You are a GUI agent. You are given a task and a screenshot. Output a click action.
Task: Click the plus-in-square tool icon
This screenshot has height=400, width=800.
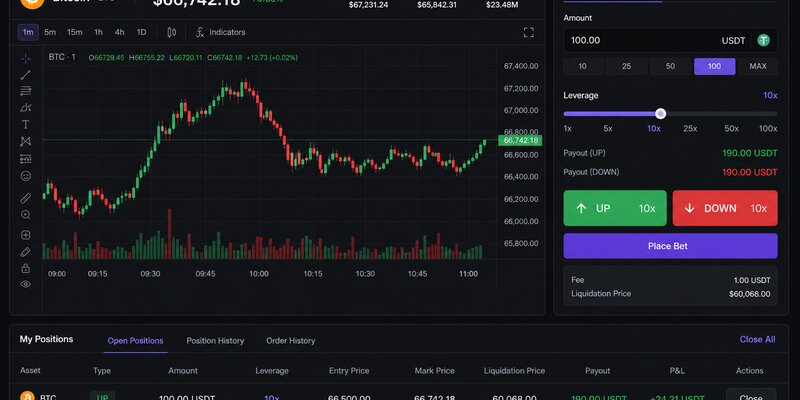[x=26, y=235]
